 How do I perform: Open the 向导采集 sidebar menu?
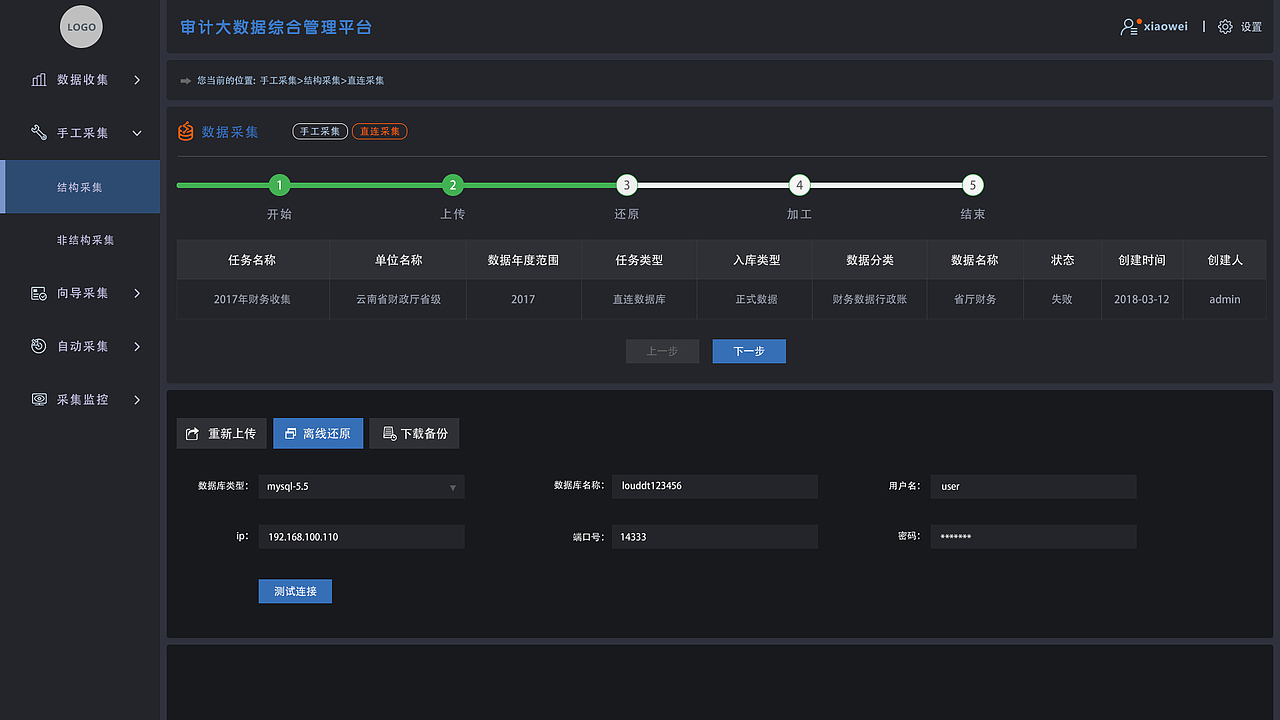tap(80, 293)
